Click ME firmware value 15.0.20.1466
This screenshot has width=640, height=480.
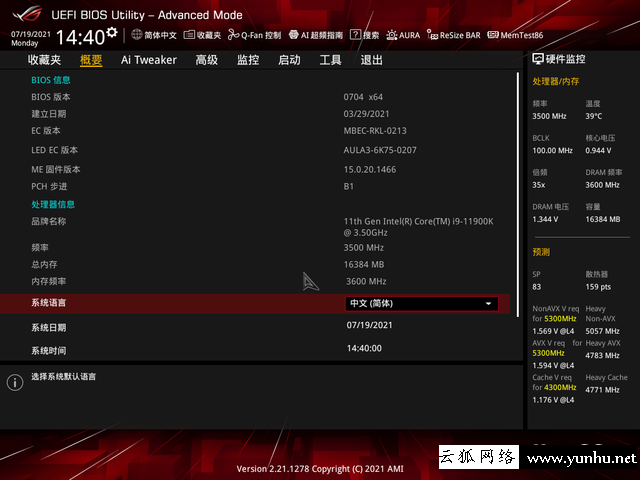[370, 170]
